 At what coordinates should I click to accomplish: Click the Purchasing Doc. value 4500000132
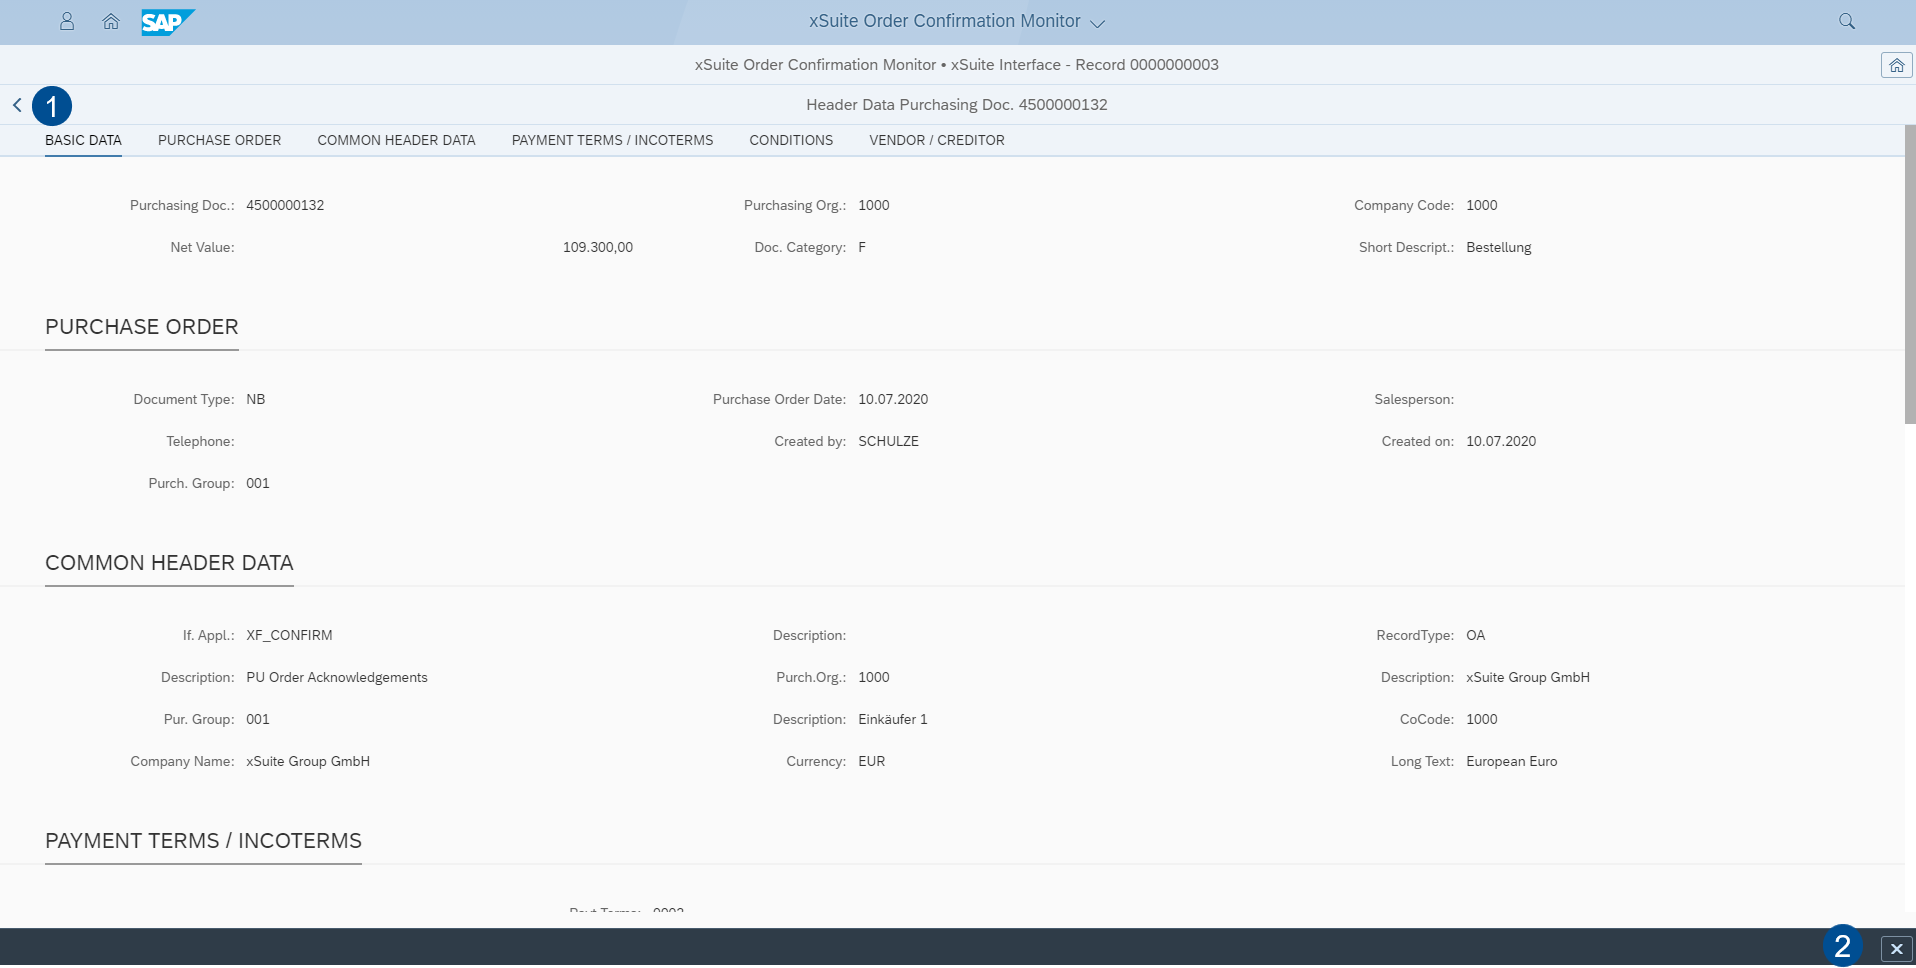(285, 205)
